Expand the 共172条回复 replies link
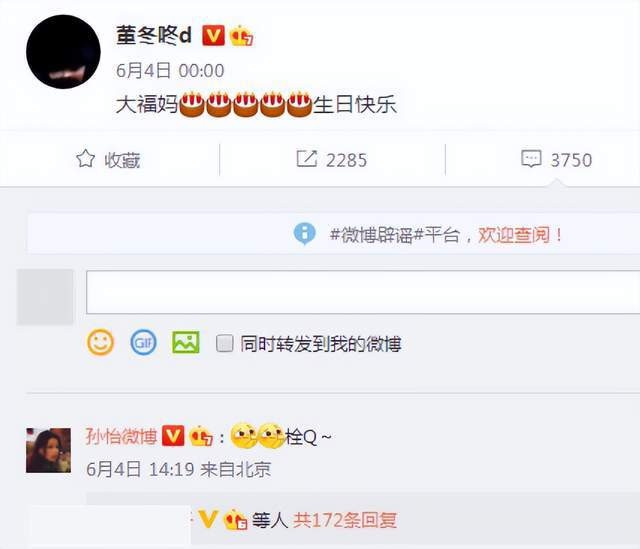Image resolution: width=640 pixels, height=549 pixels. click(x=345, y=520)
